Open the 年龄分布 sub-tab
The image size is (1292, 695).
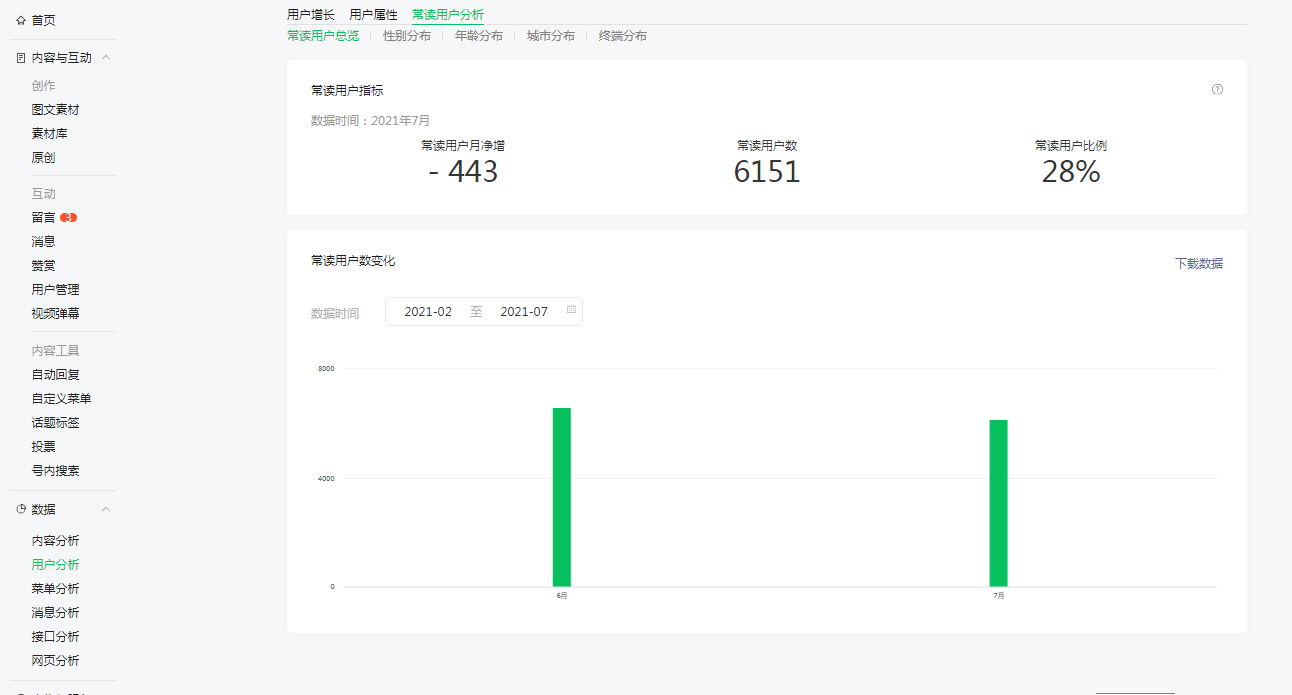point(479,36)
